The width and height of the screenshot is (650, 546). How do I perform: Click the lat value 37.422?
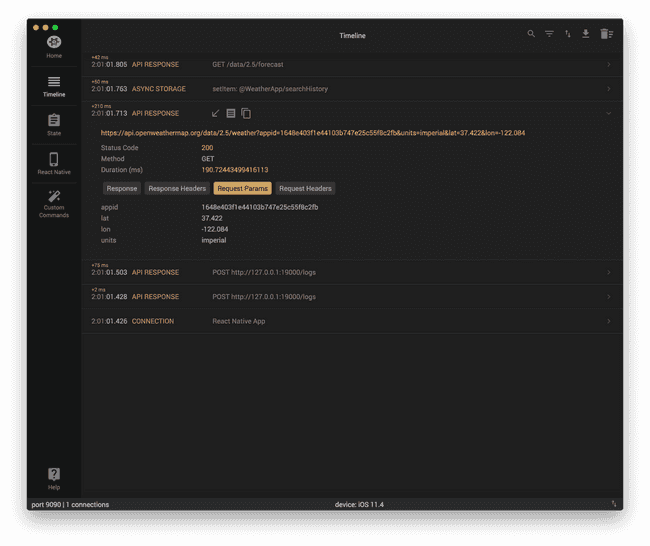[212, 218]
